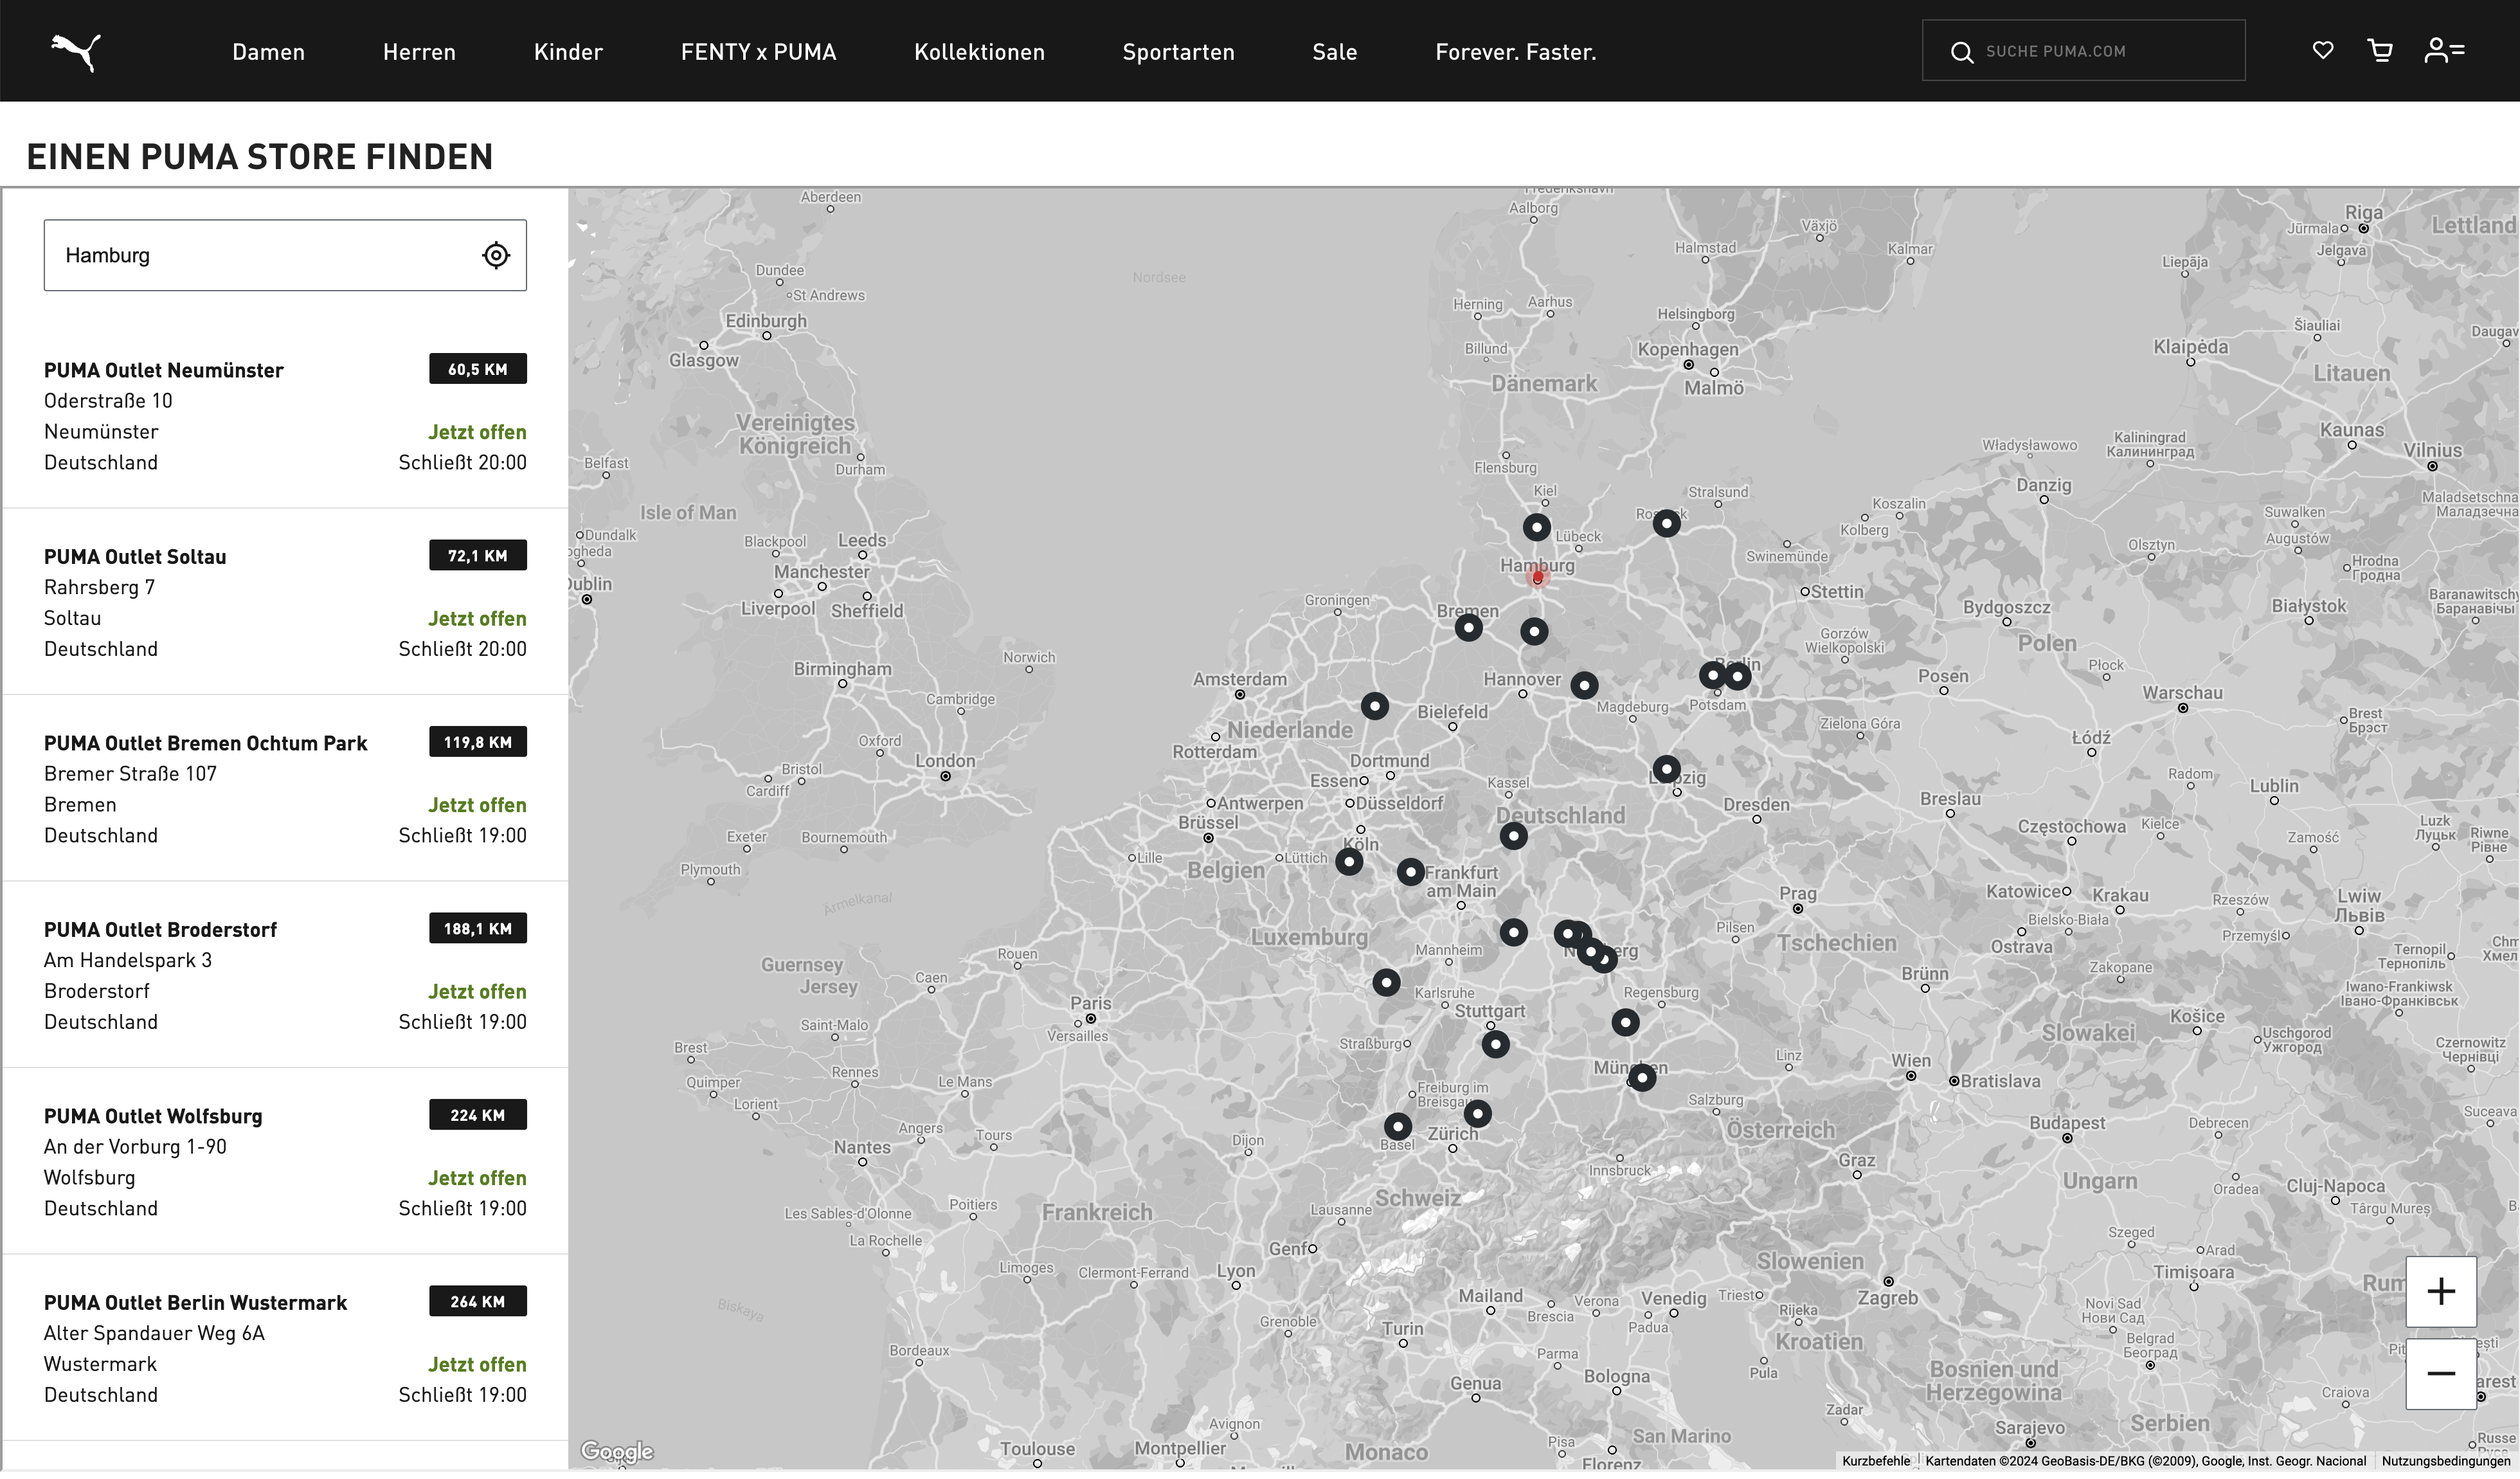Click the search magnifier icon
The width and height of the screenshot is (2520, 1479).
pos(1962,52)
